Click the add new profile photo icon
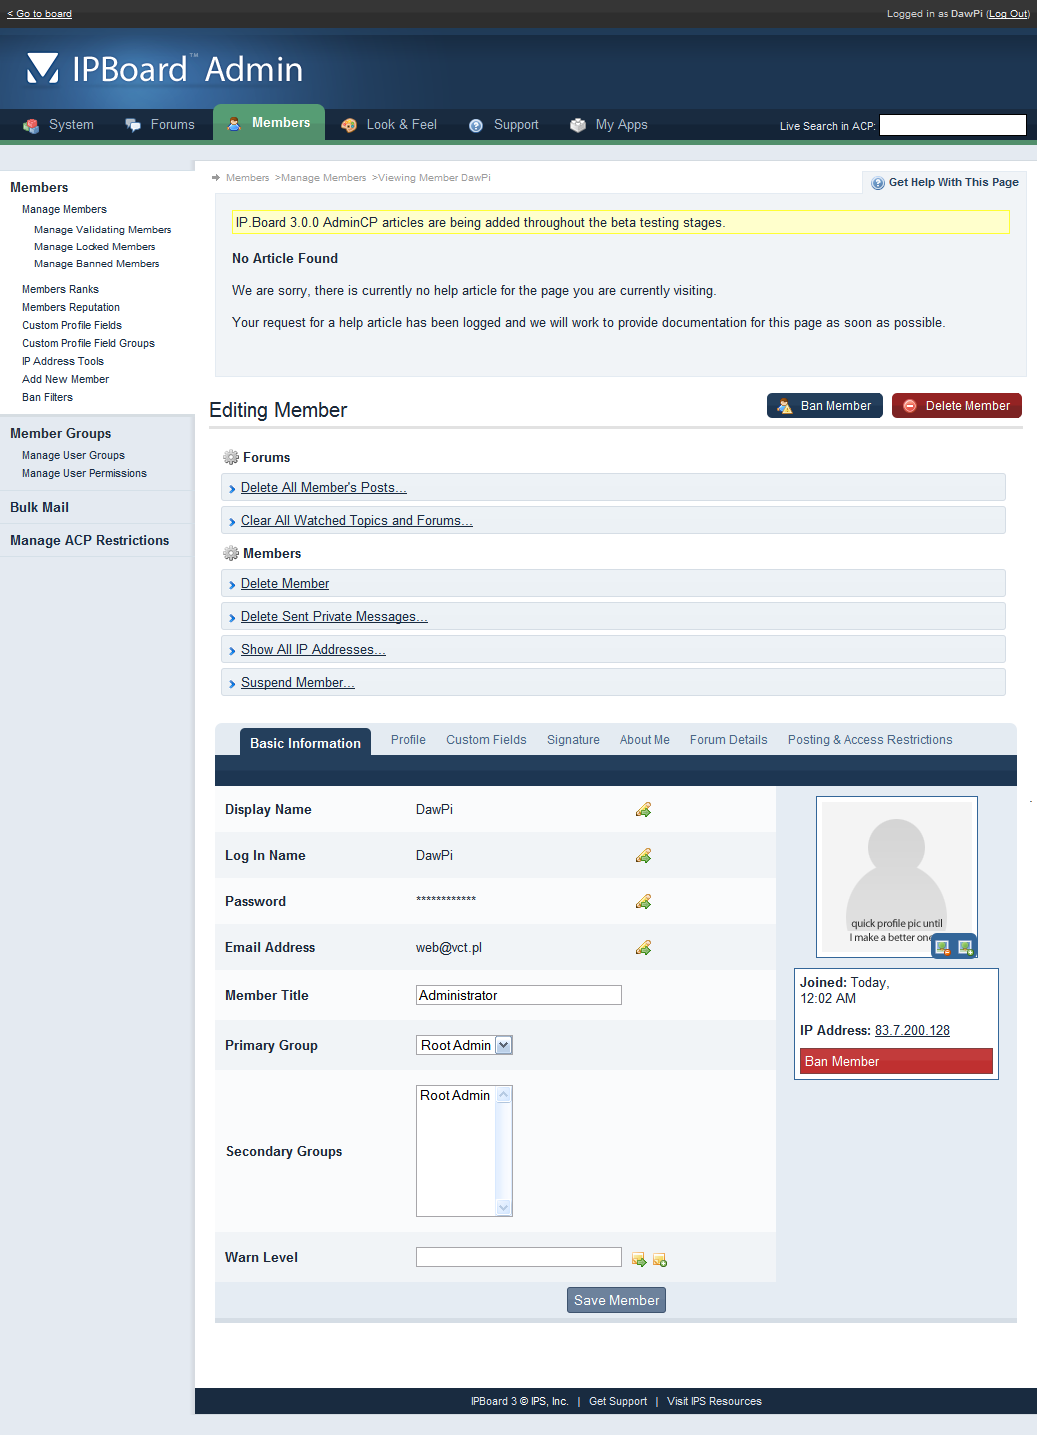 click(x=965, y=947)
